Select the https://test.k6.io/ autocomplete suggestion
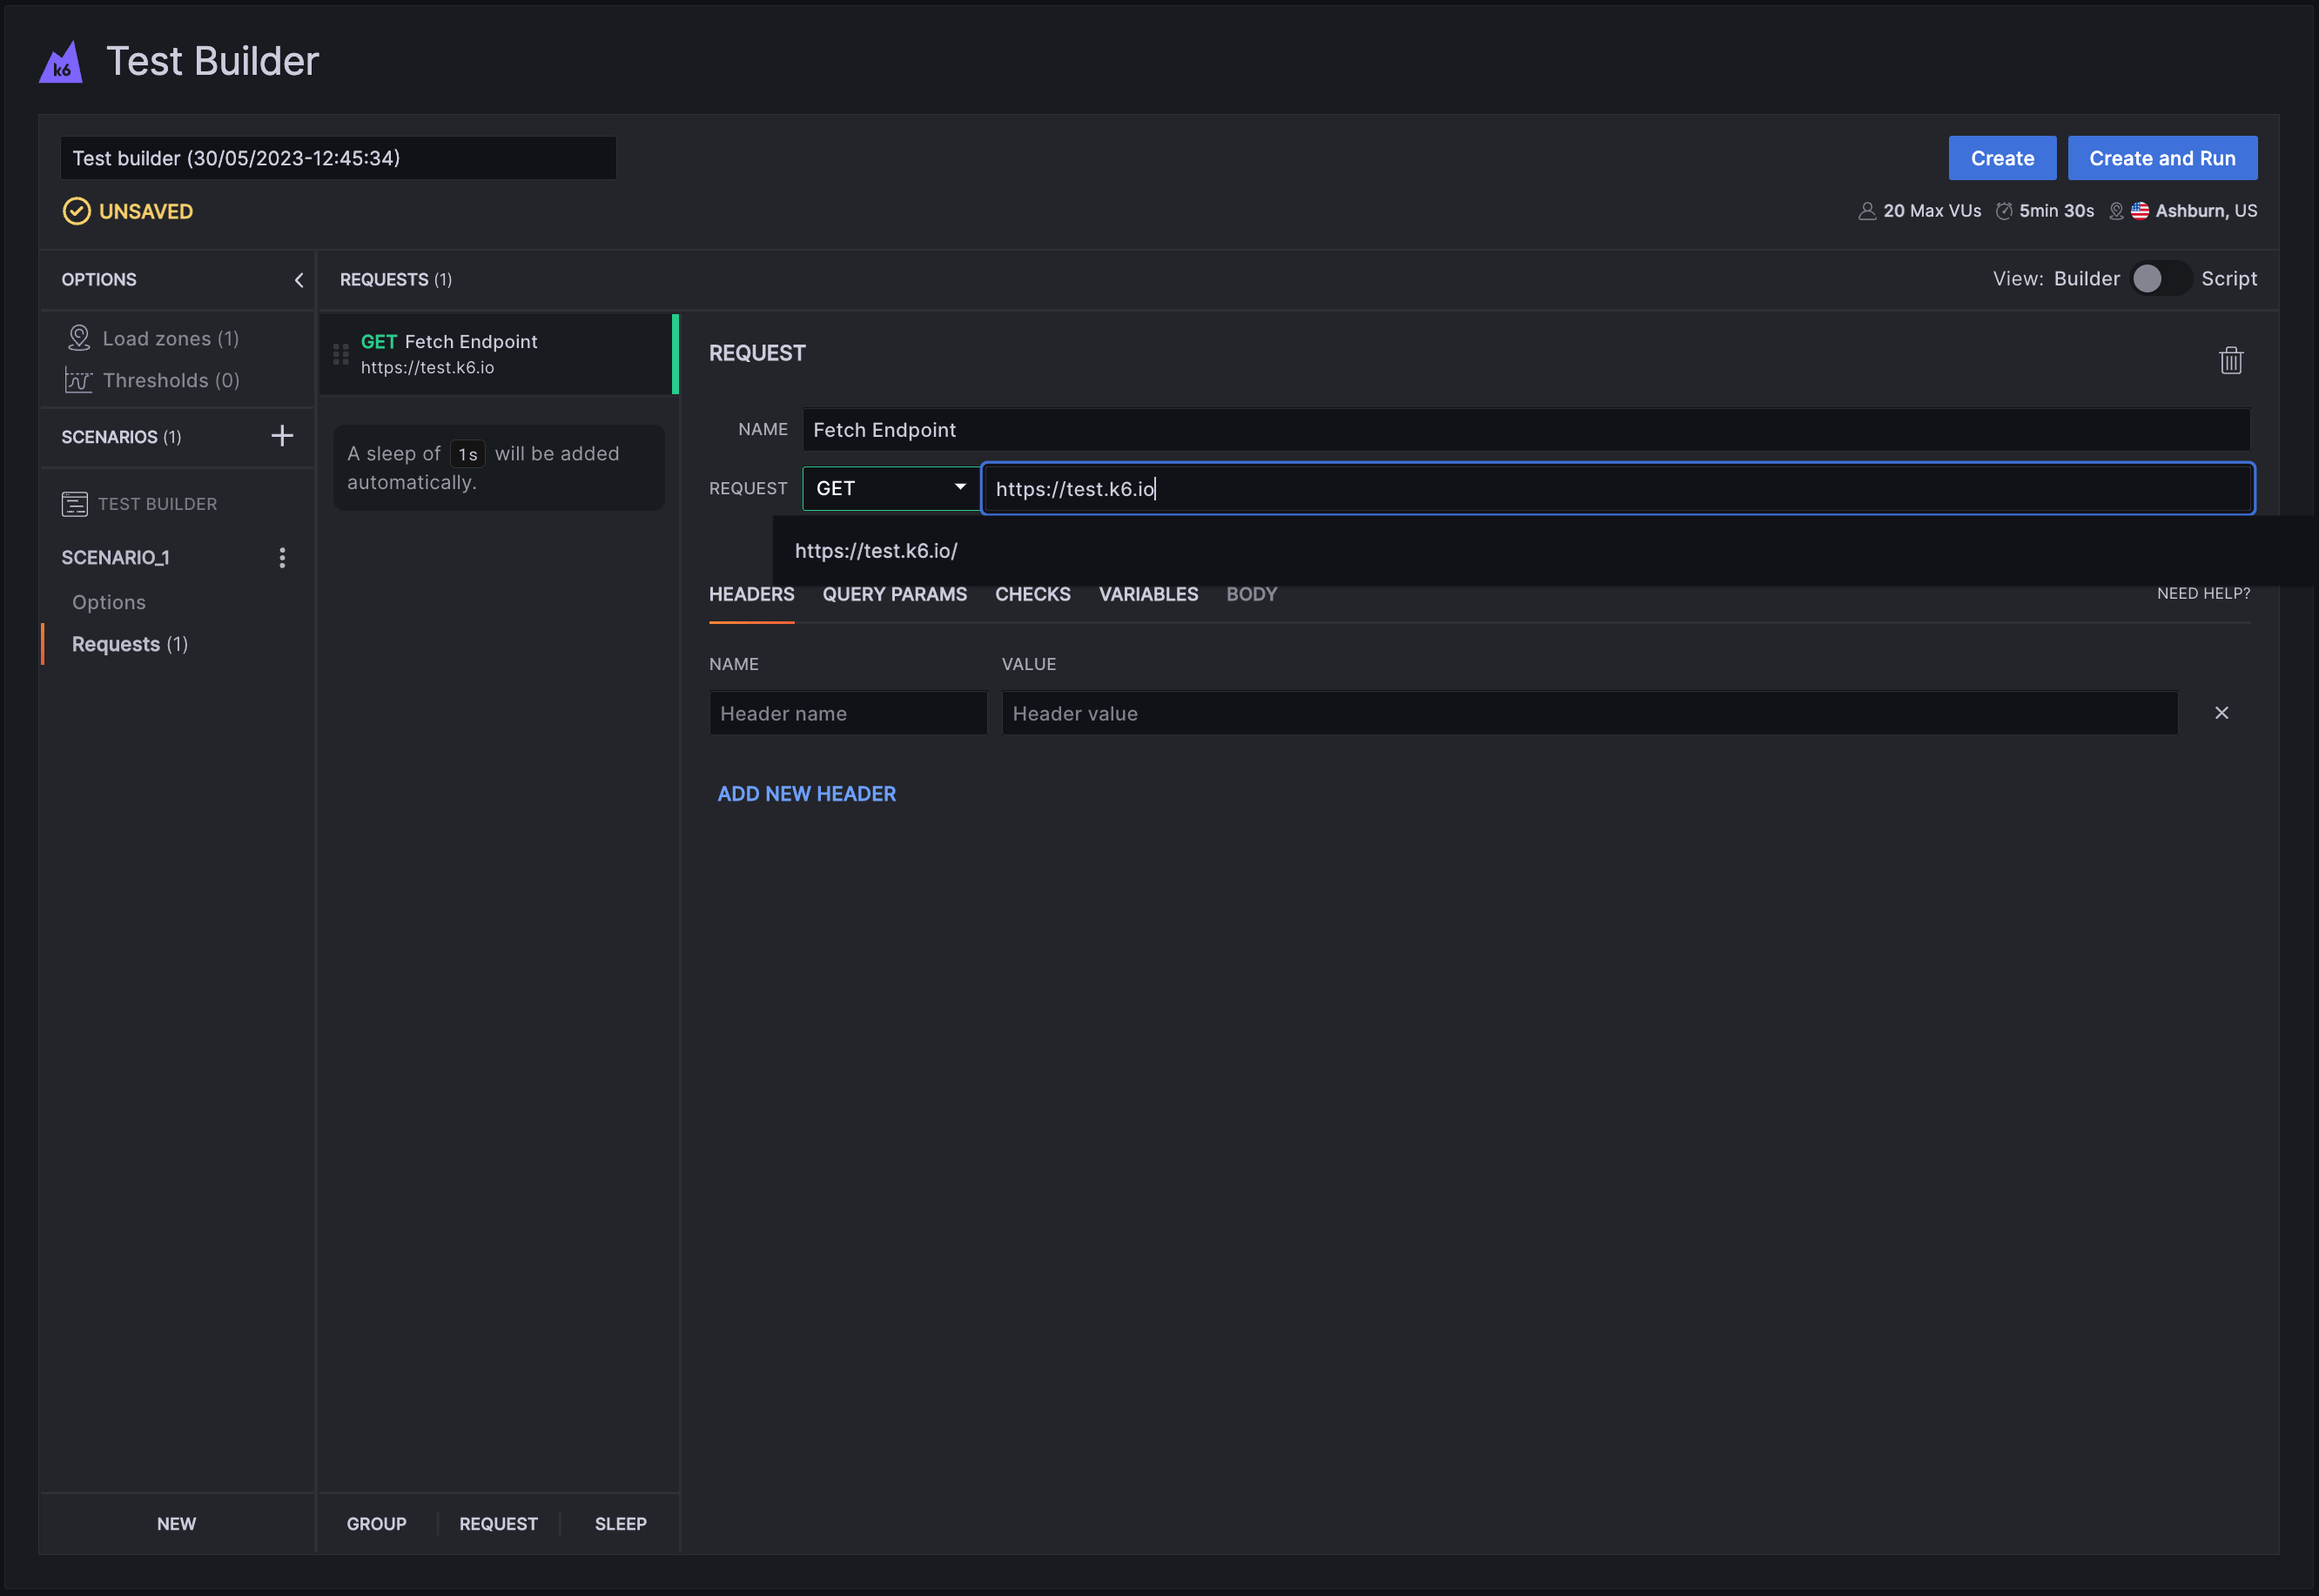Image resolution: width=2319 pixels, height=1596 pixels. point(876,550)
